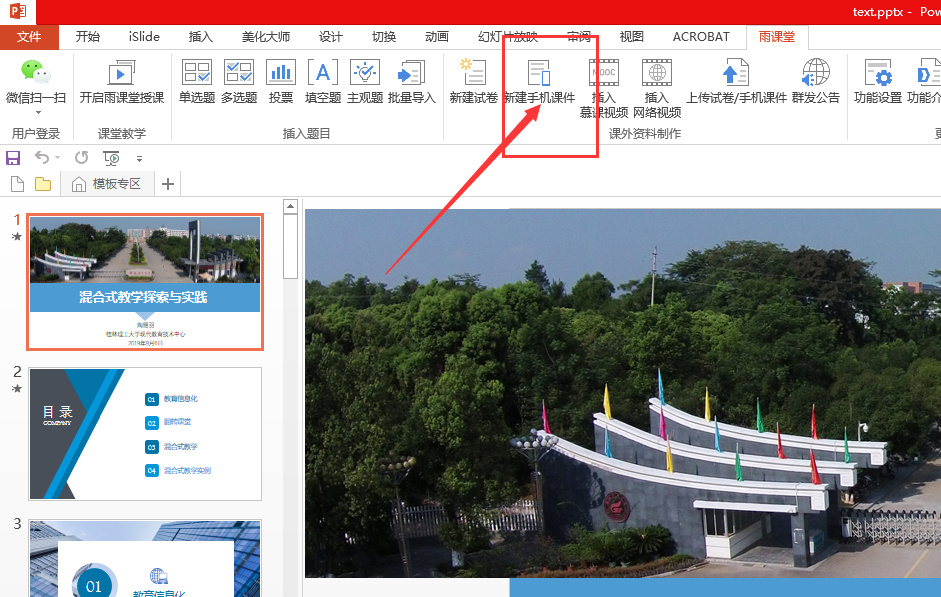Switch to the 插入 (Insert) tab
This screenshot has width=941, height=597.
200,37
